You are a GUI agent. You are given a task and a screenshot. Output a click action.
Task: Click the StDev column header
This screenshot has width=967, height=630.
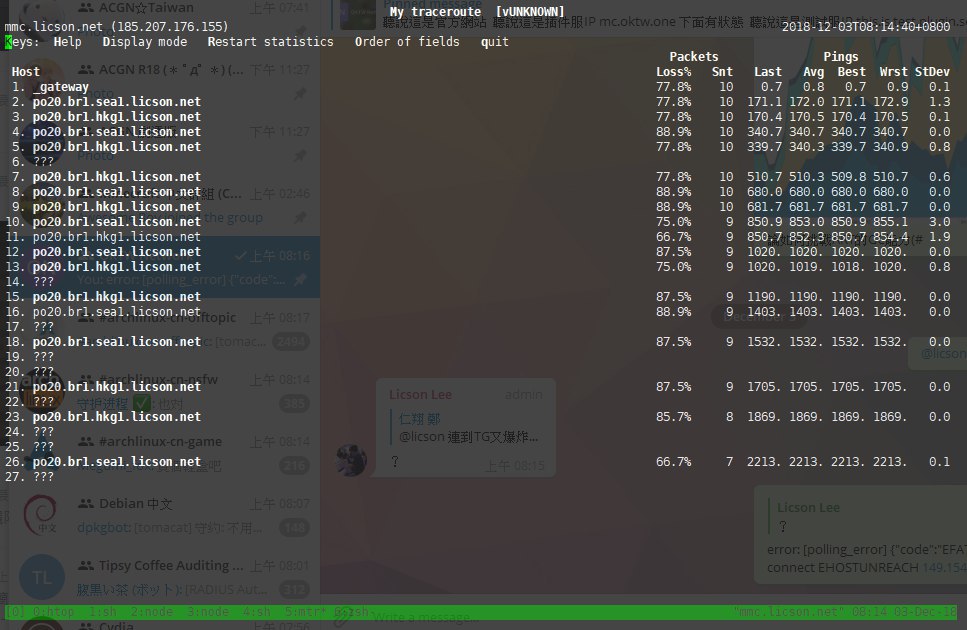click(x=932, y=72)
